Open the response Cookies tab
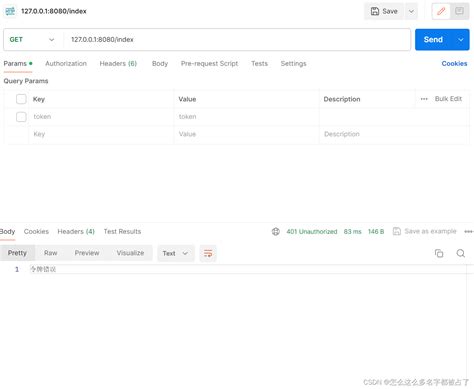Screen dimensions: 474x389 point(36,231)
